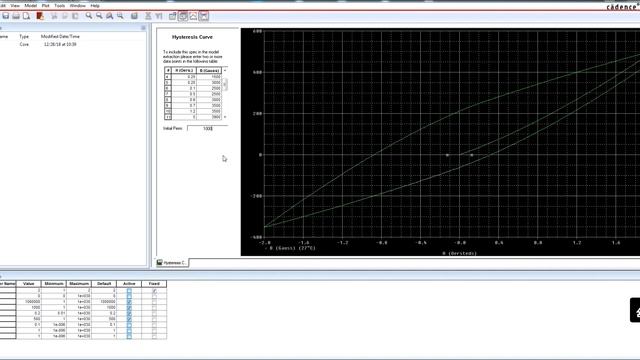
Task: Click the Zoom In magnifier icon
Action: 89,16
